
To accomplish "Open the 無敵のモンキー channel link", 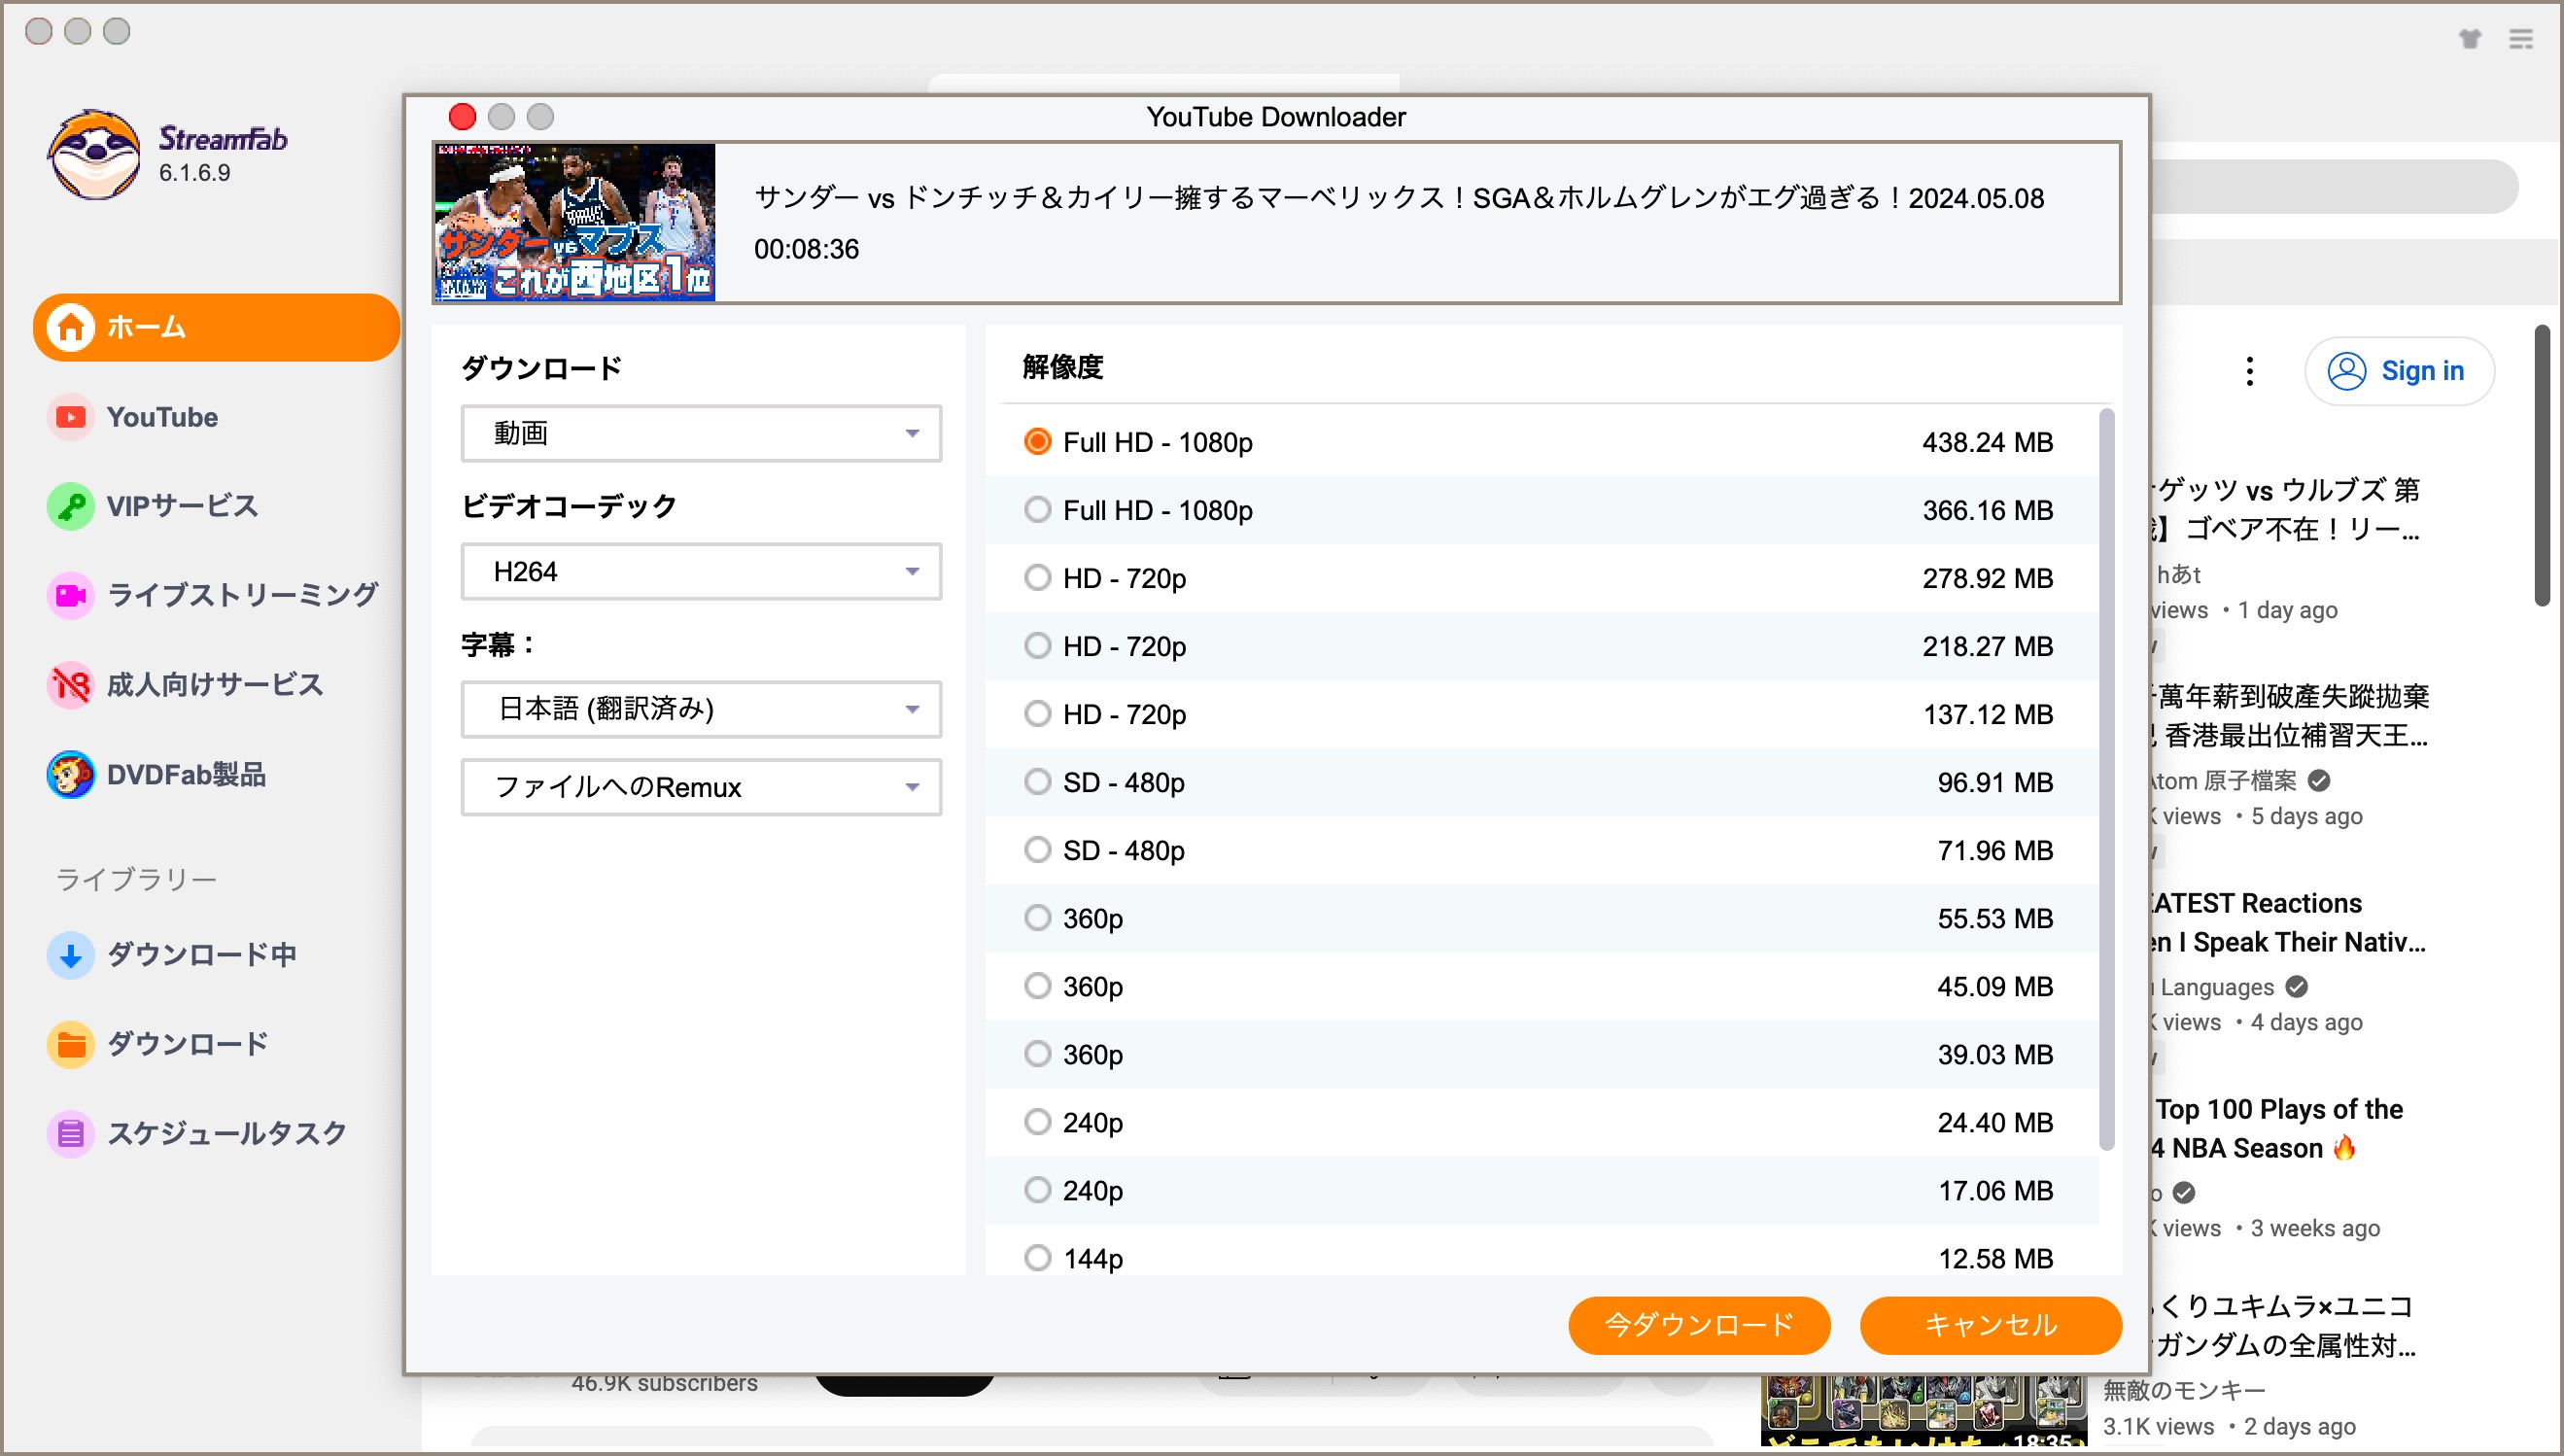I will (2184, 1390).
